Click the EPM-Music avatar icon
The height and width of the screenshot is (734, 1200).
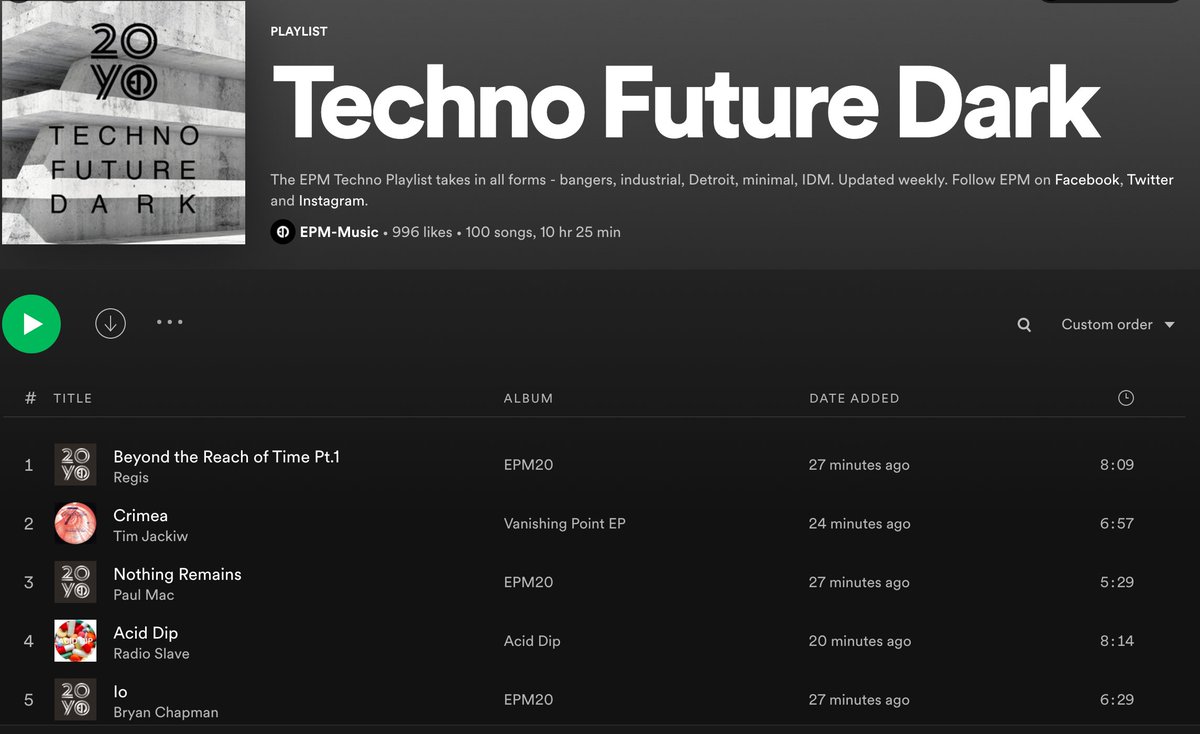[x=283, y=232]
